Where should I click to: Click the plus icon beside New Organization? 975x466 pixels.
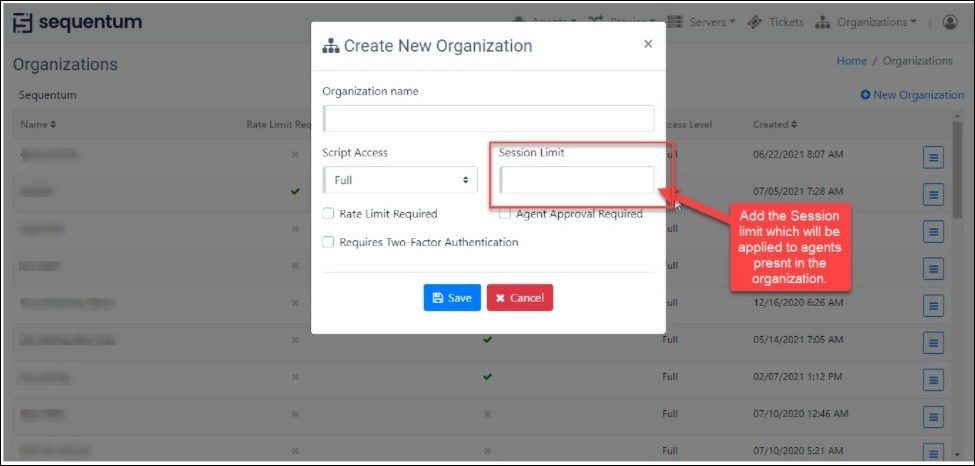[x=865, y=95]
